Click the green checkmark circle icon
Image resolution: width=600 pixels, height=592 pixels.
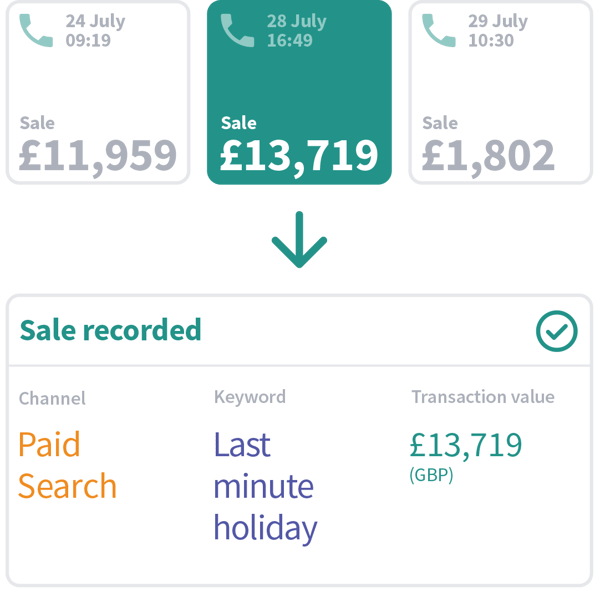click(x=556, y=331)
